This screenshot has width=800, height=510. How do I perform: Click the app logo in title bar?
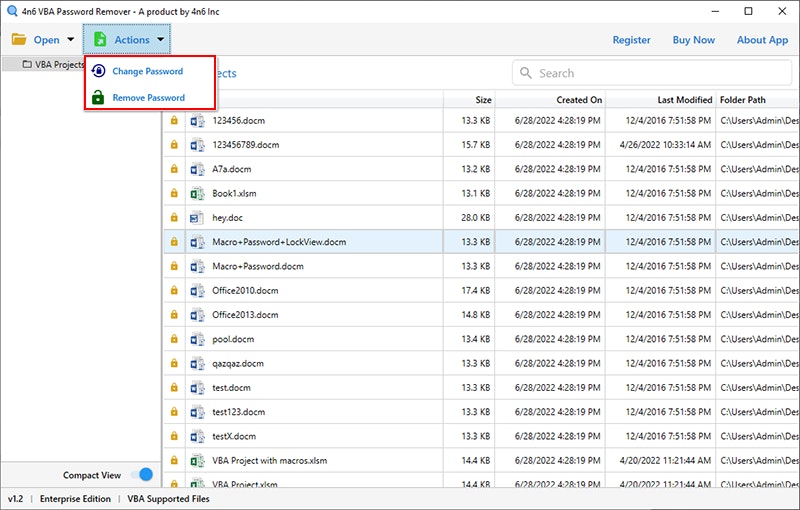coord(12,11)
